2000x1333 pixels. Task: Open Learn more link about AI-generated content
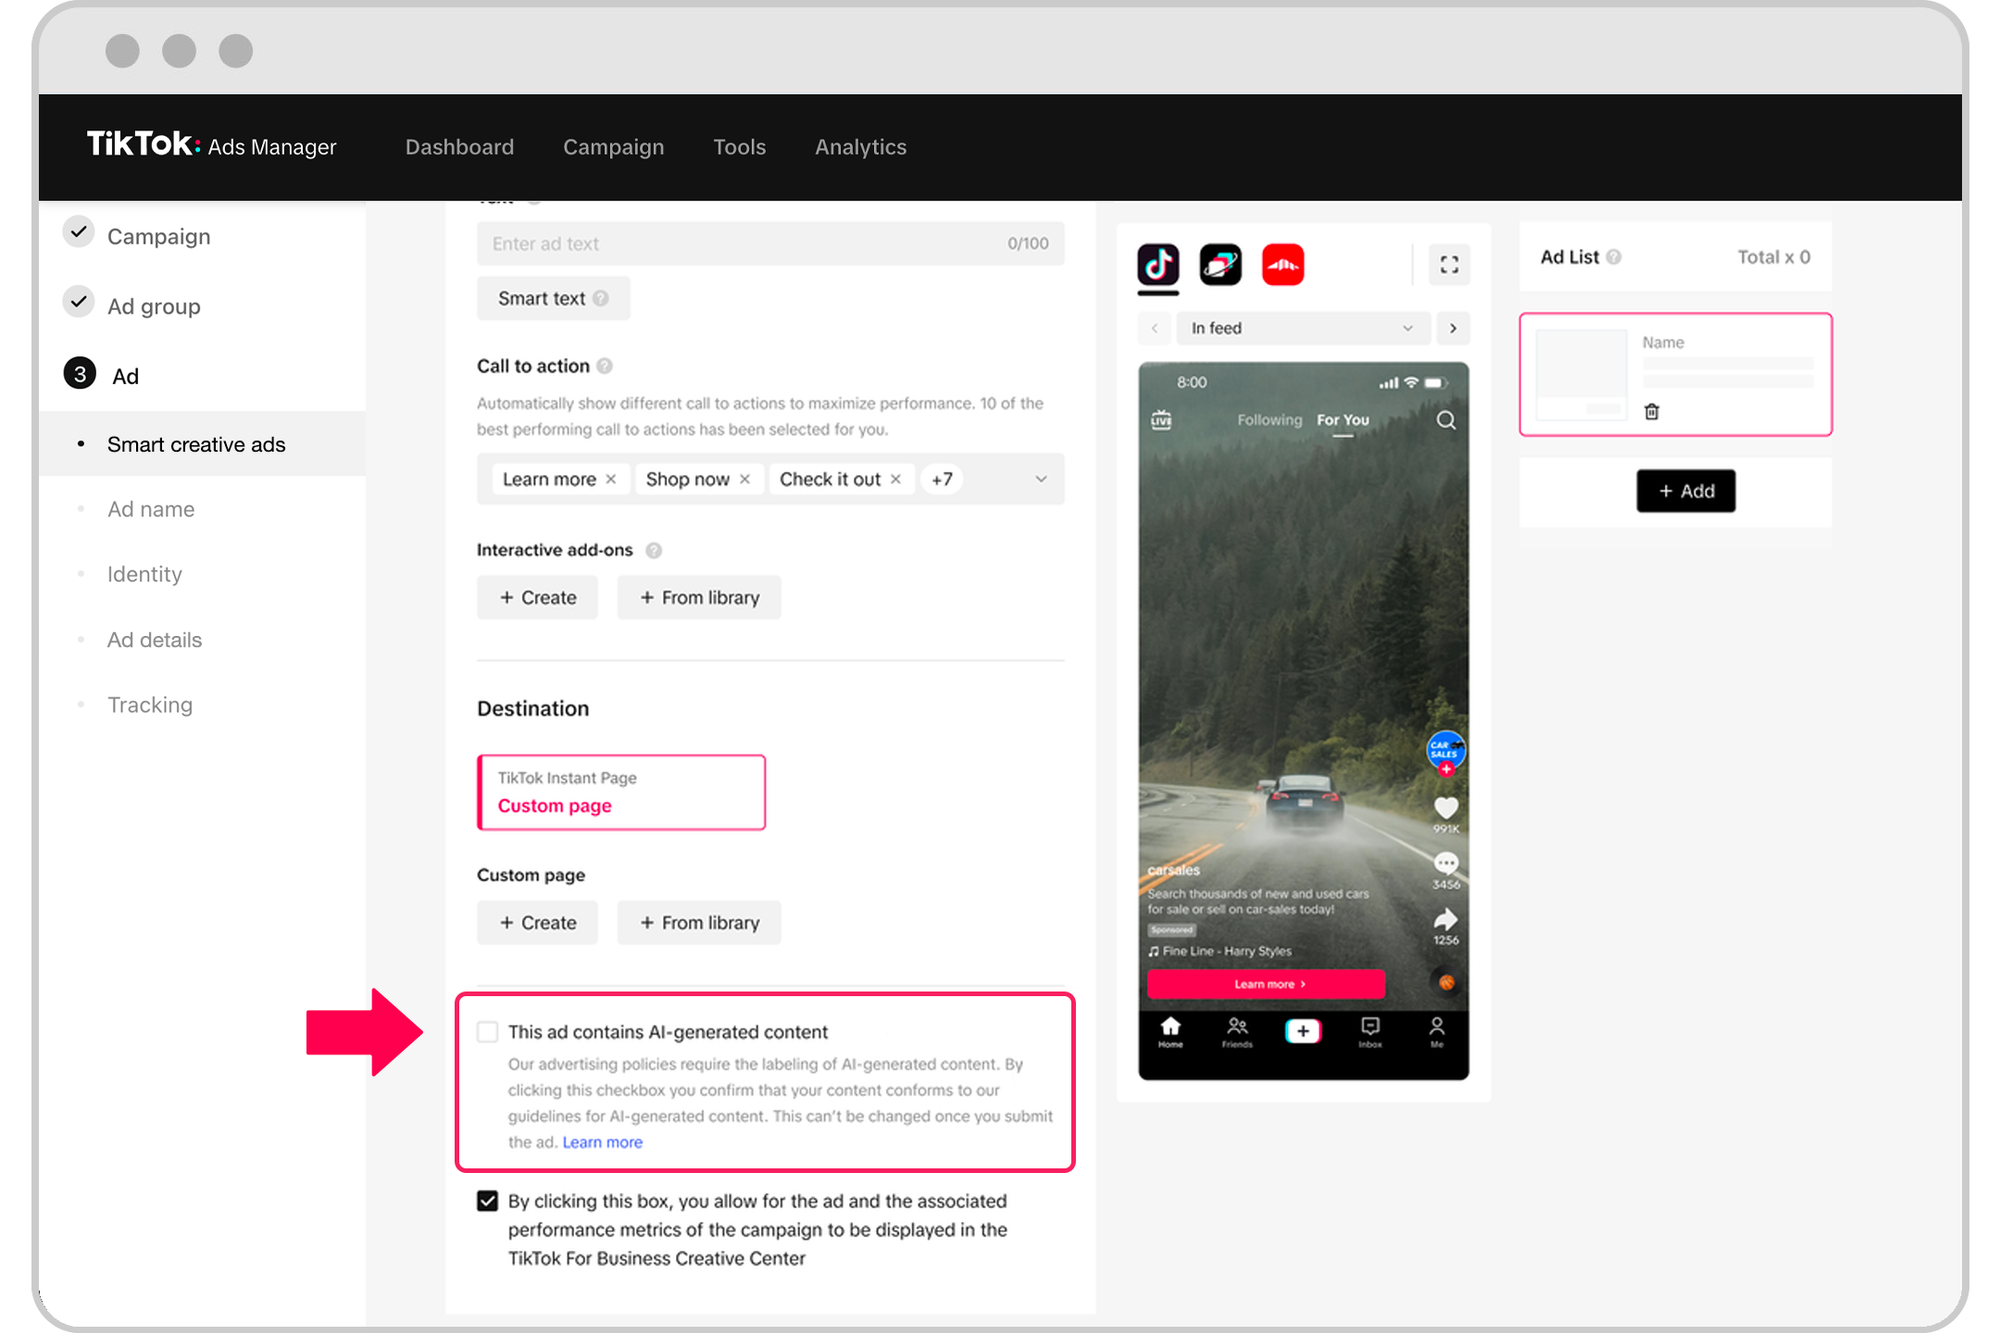[x=602, y=1142]
